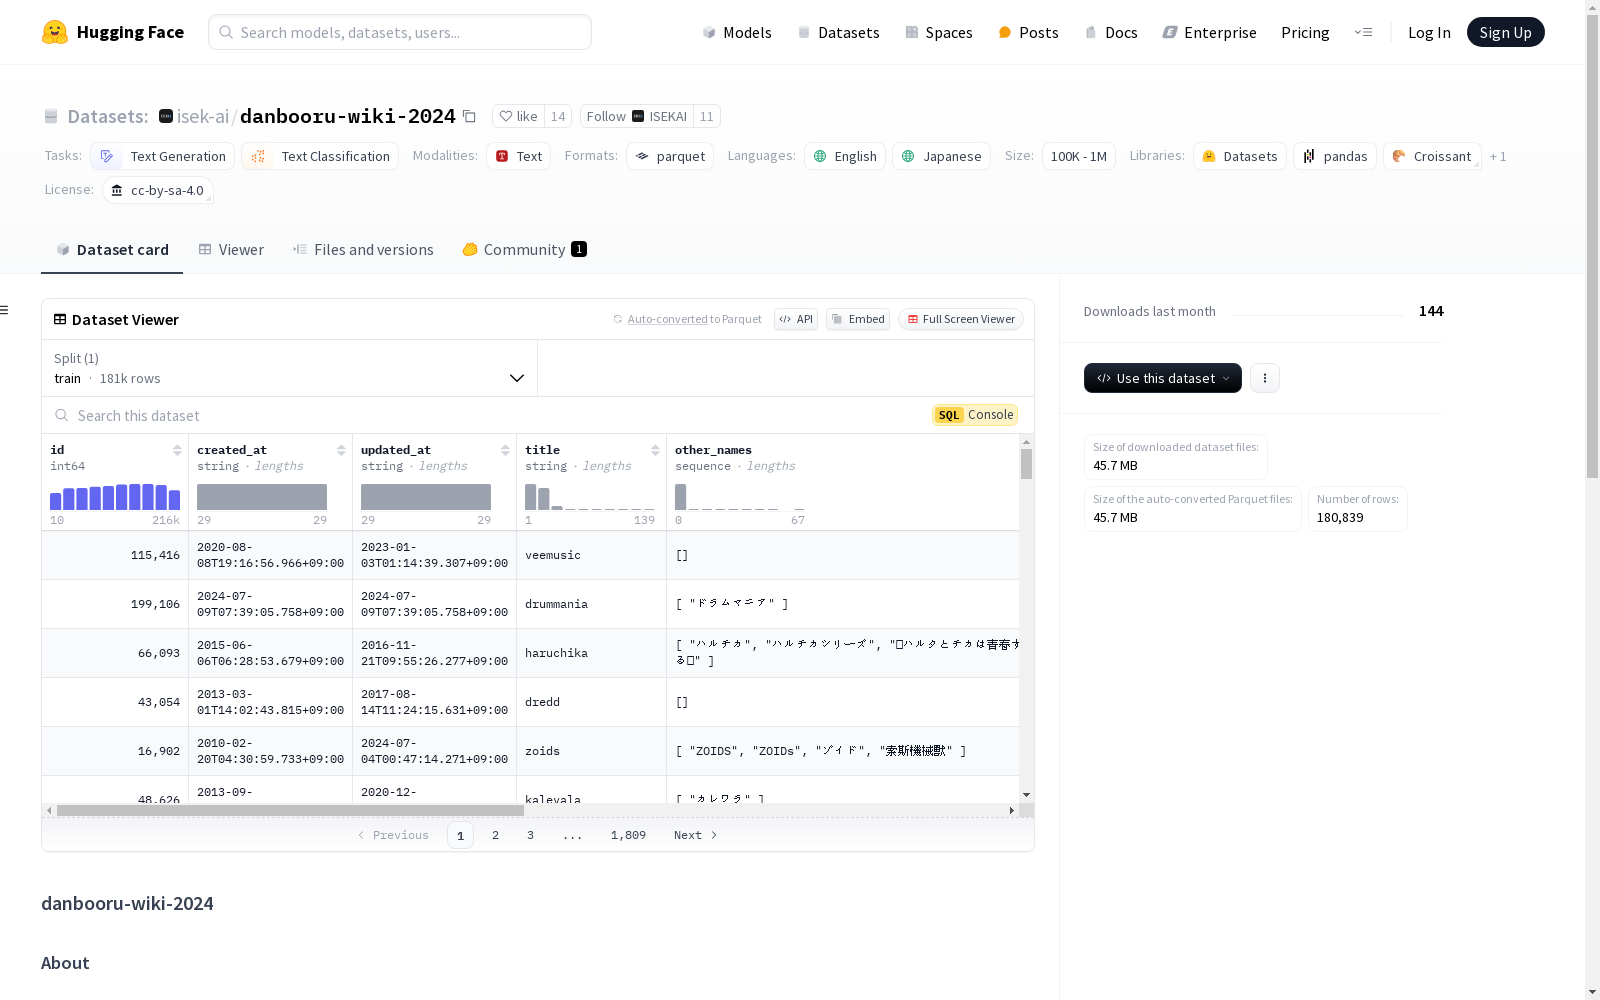Click the table's vertical scrollbar thumb
This screenshot has height=1000, width=1600.
(x=1026, y=464)
